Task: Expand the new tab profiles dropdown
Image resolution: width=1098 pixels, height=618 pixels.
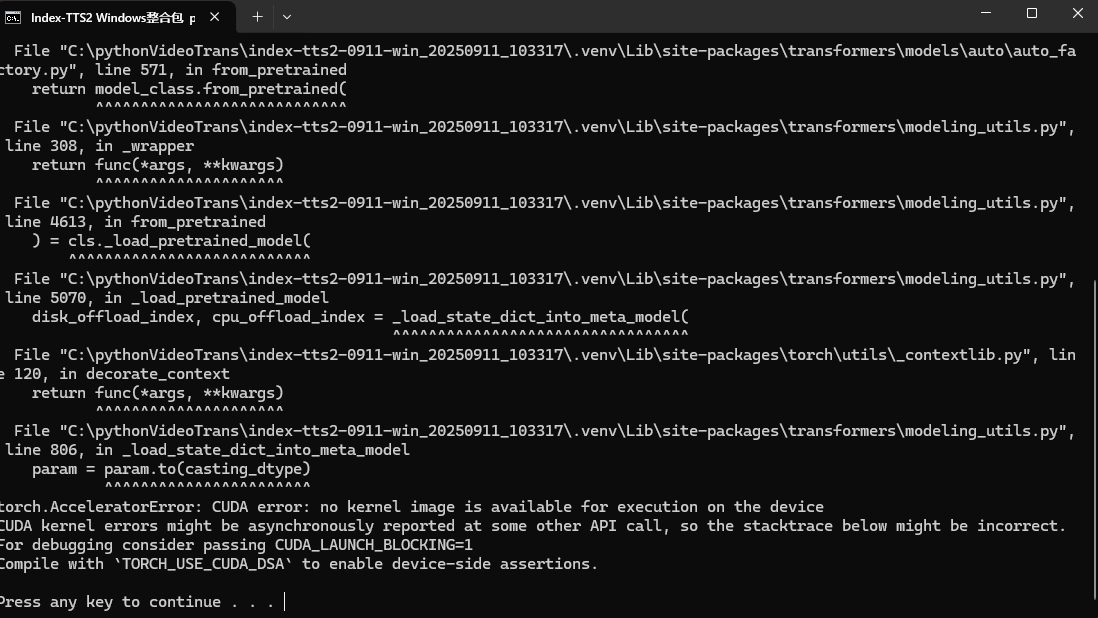Action: [x=287, y=17]
